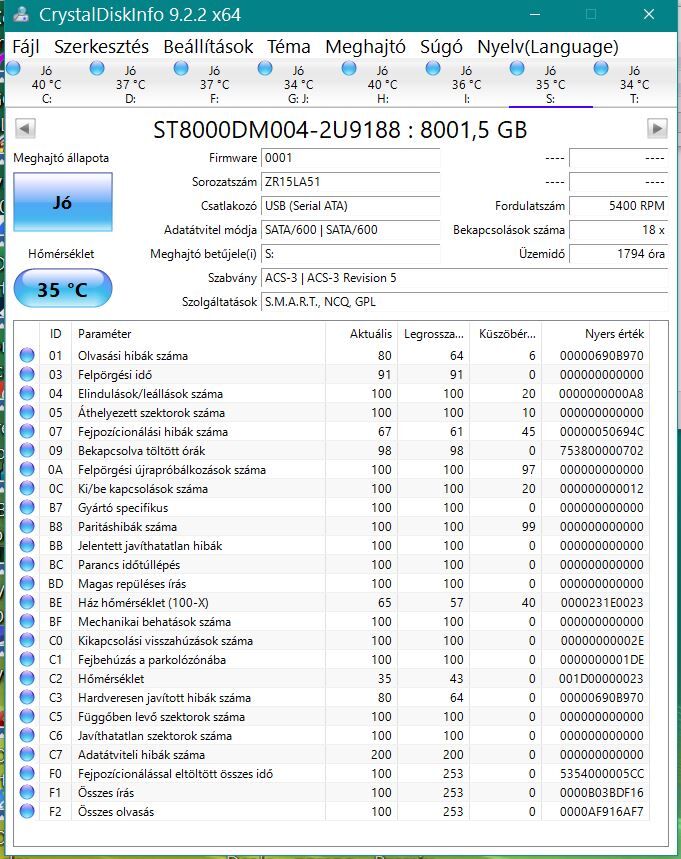Click status orb for attribute BB

(x=27, y=545)
